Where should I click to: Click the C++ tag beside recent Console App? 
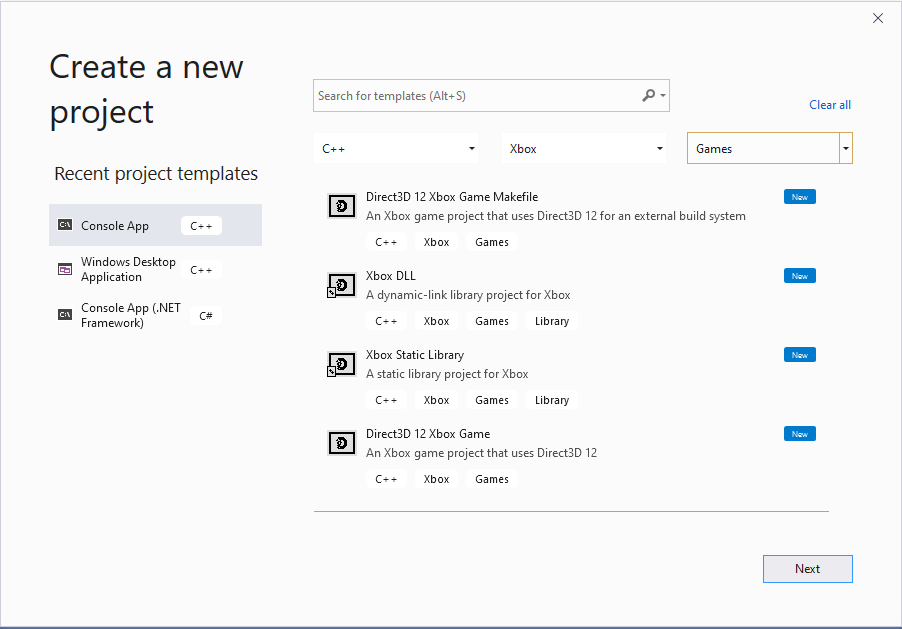(x=201, y=226)
